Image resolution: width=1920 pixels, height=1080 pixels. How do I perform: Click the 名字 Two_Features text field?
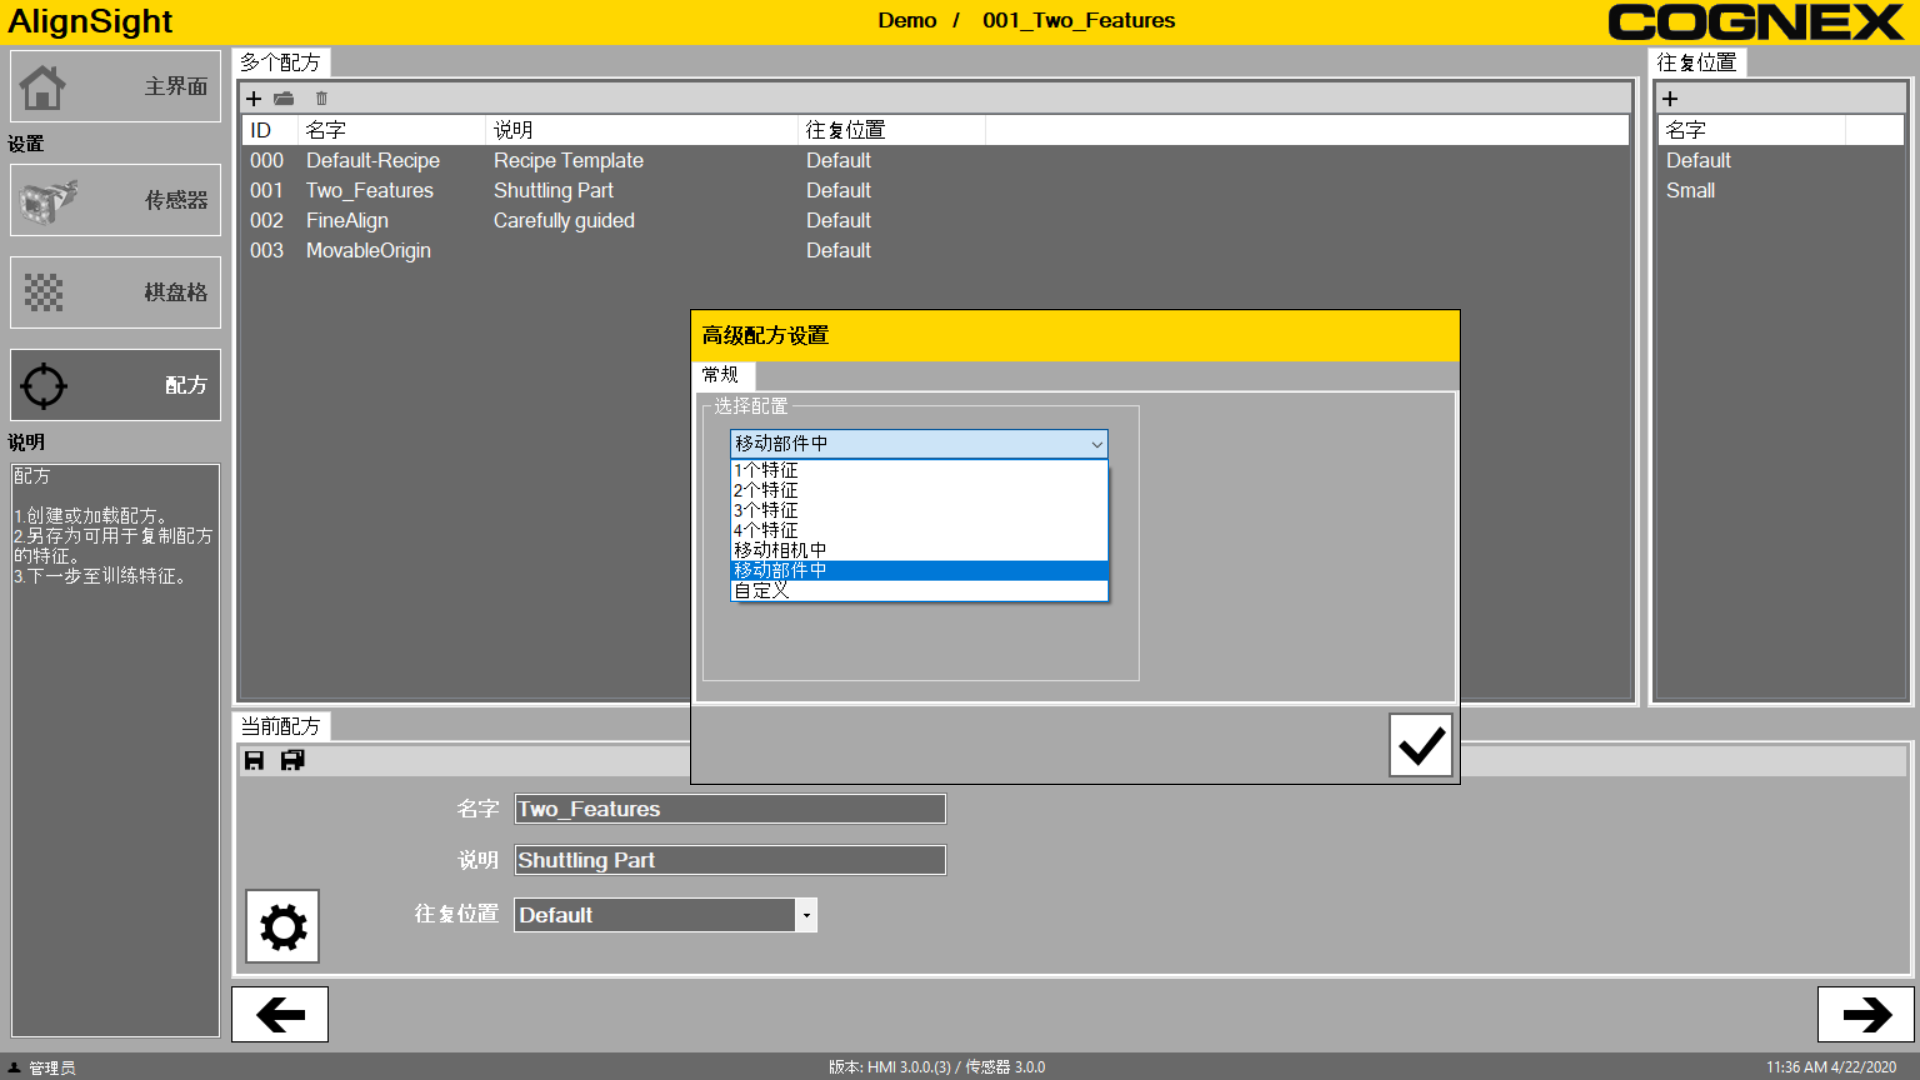(x=729, y=809)
